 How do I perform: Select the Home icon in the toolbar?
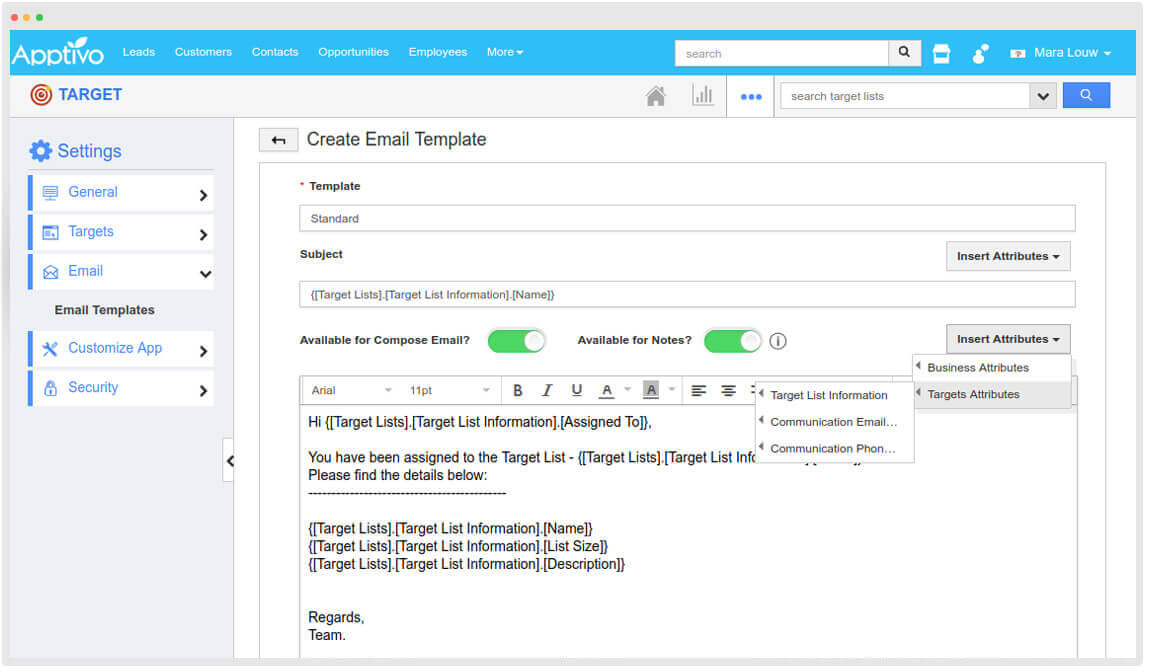pos(655,94)
